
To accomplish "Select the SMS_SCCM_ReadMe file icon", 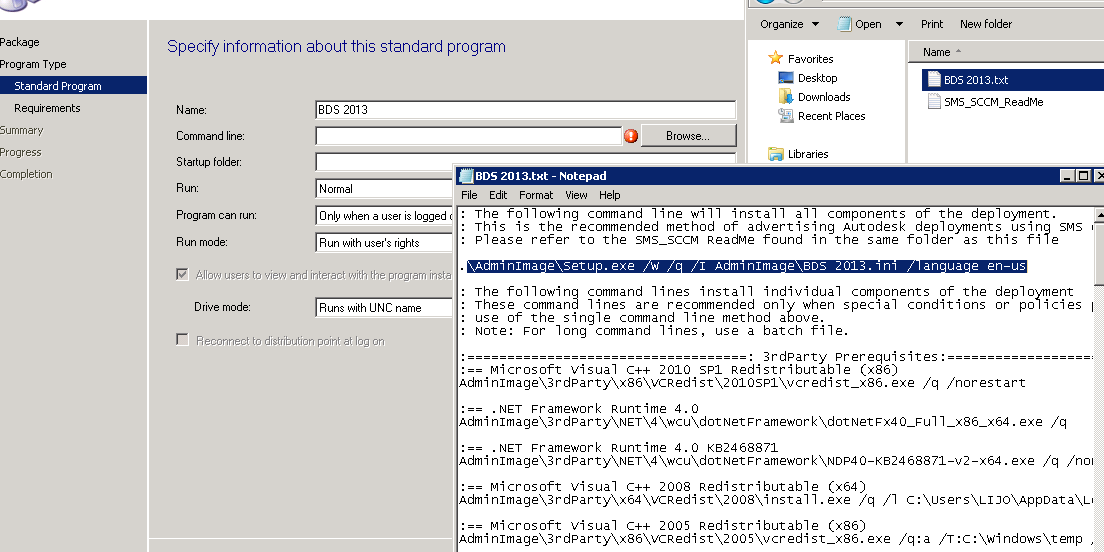I will [x=934, y=101].
